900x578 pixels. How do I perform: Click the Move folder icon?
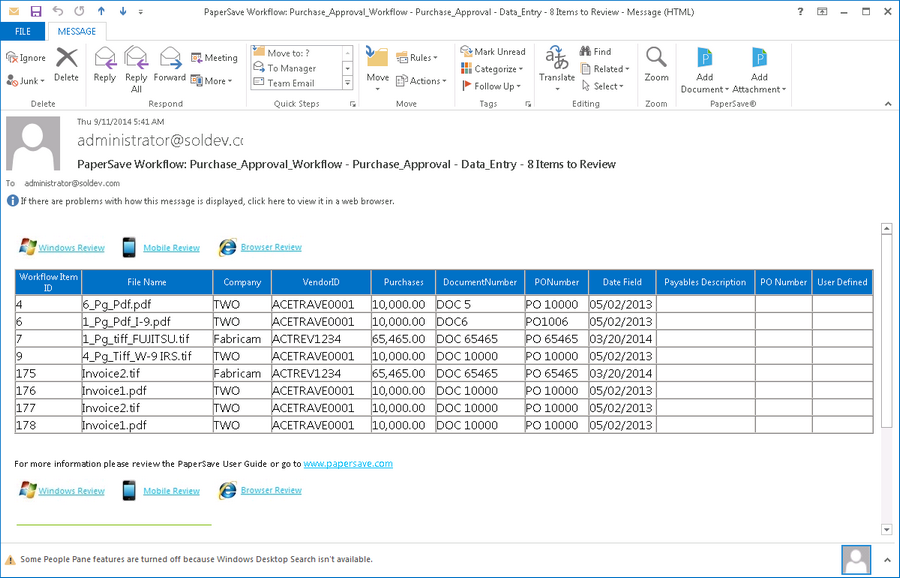pos(377,57)
